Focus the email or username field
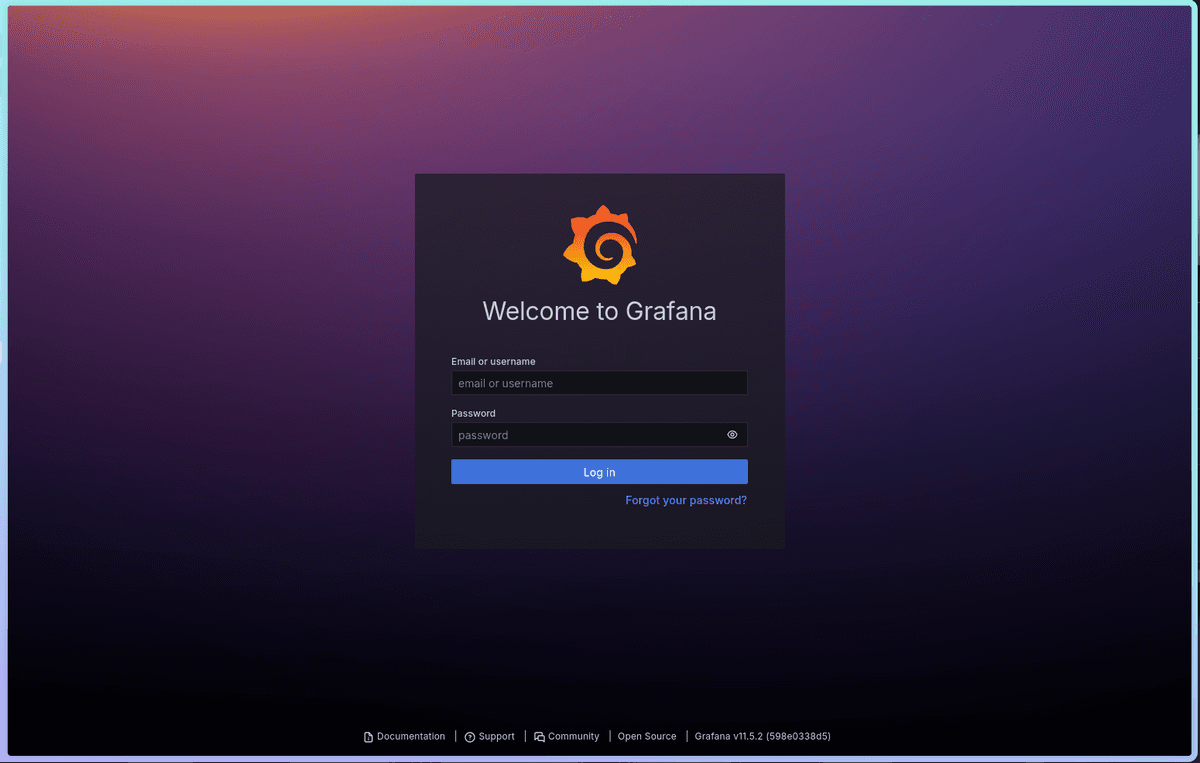The width and height of the screenshot is (1200, 763). coord(599,383)
